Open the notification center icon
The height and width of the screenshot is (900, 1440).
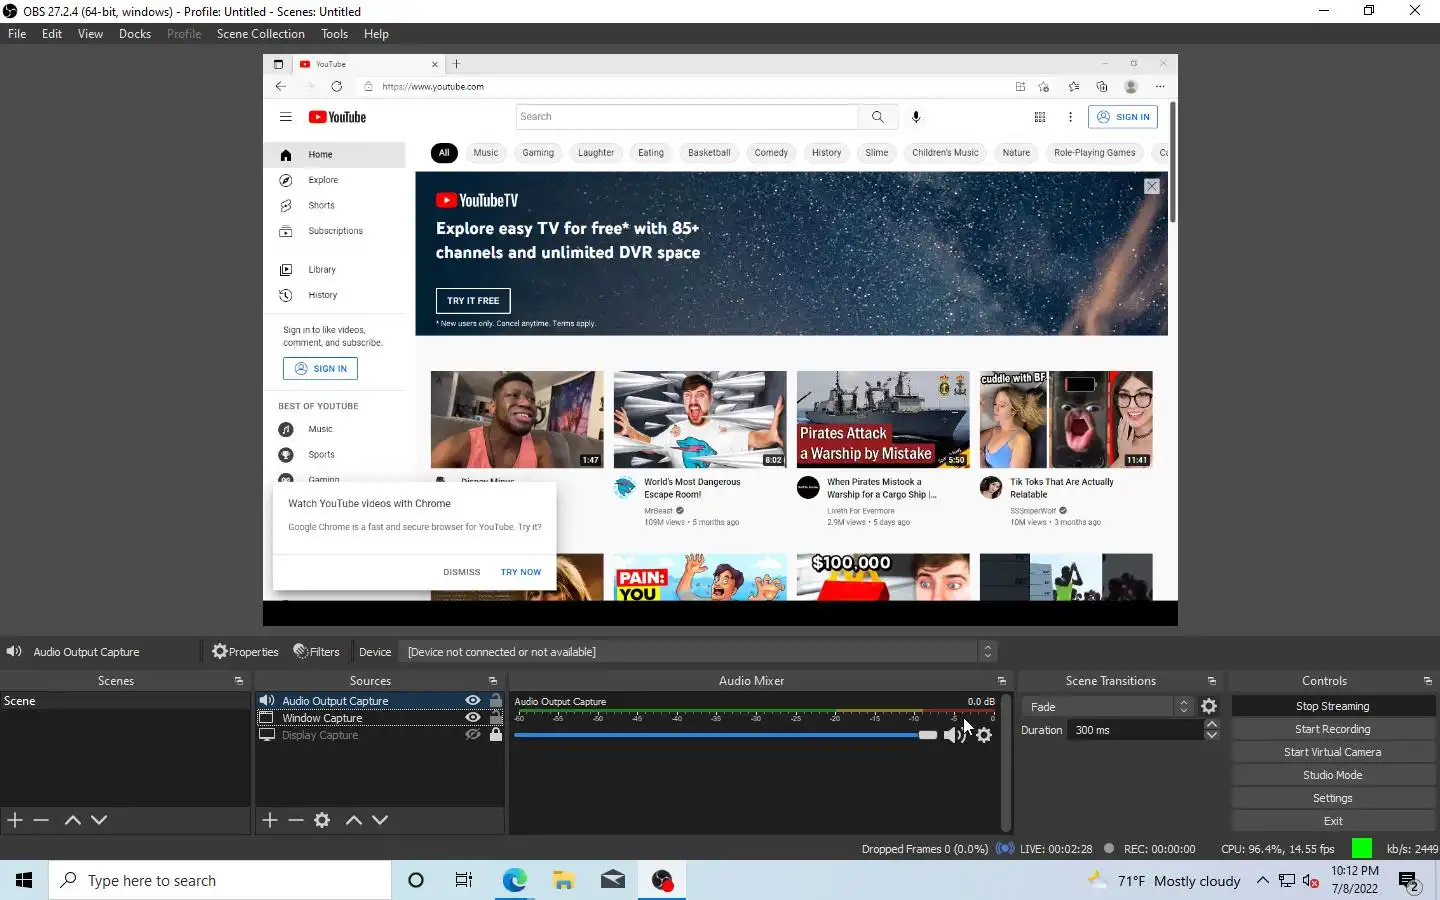pyautogui.click(x=1410, y=881)
